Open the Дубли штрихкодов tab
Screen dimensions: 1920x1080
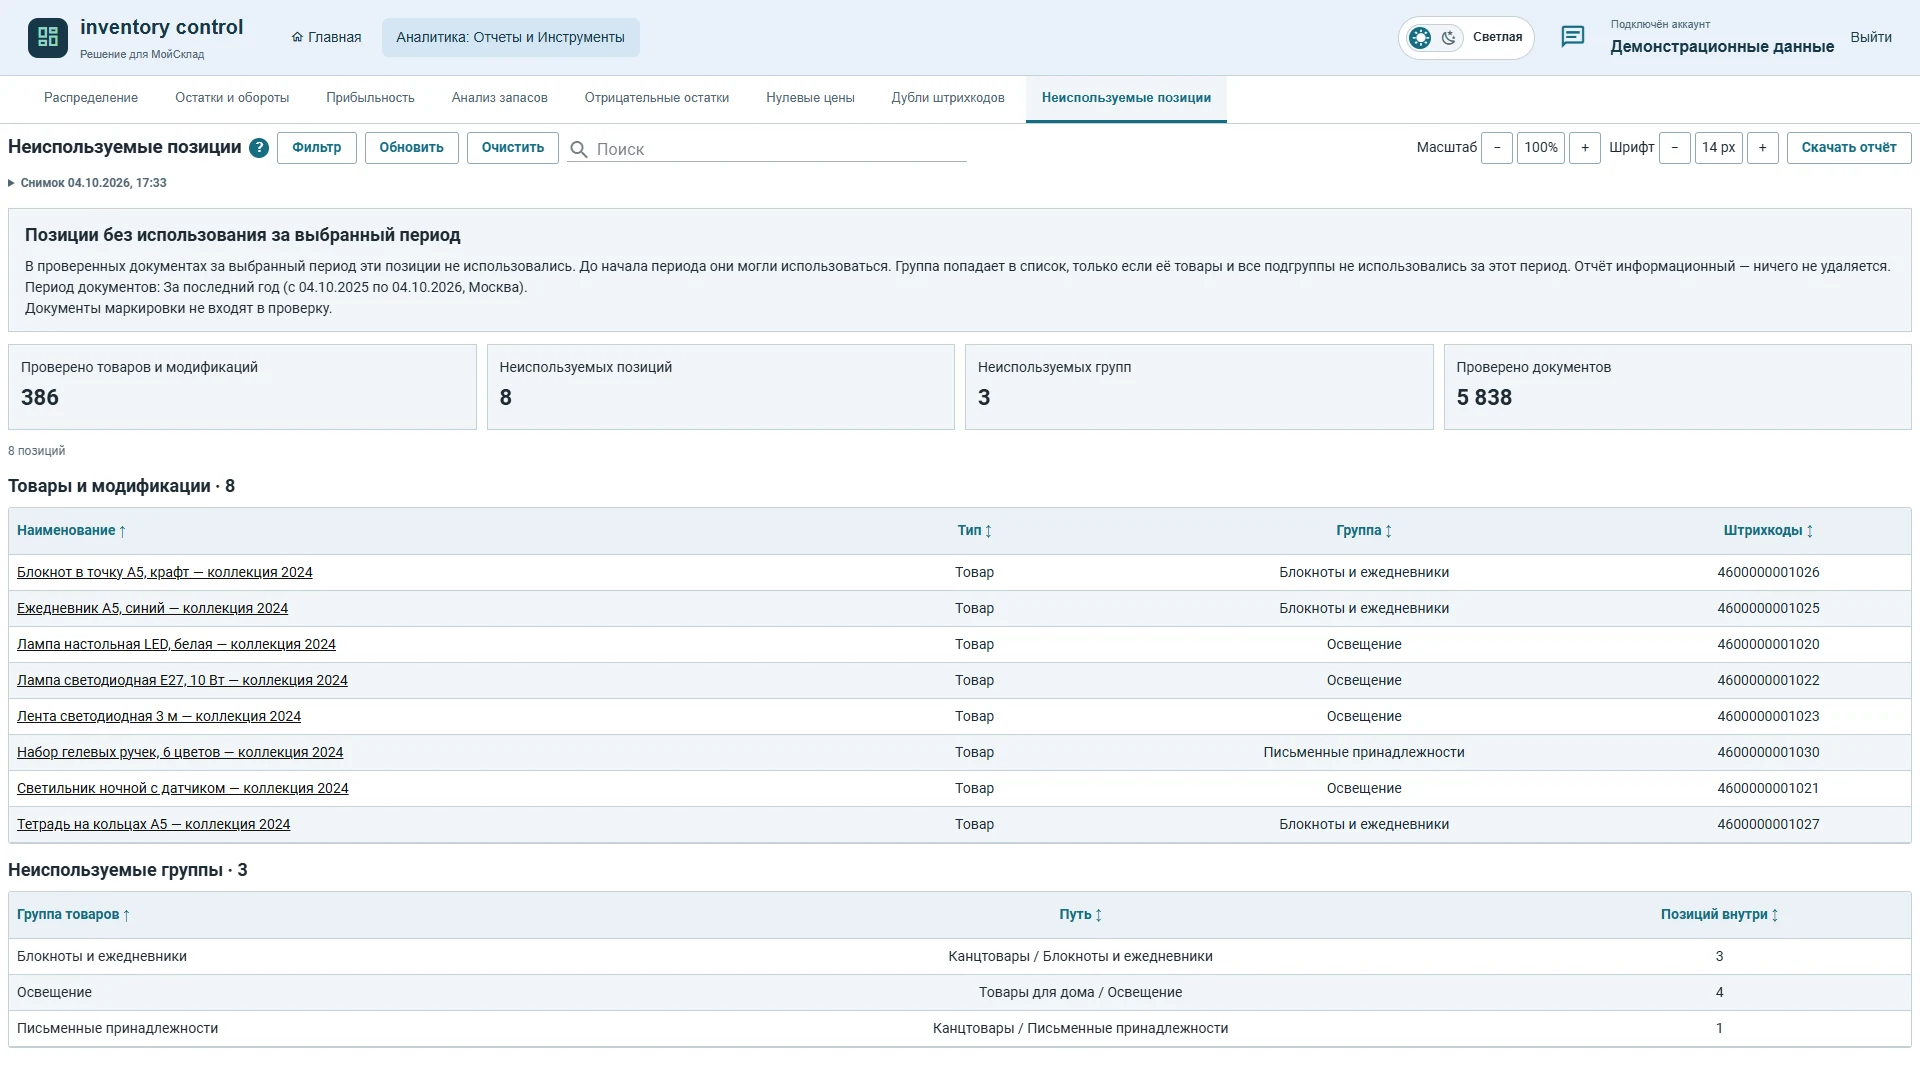948,98
